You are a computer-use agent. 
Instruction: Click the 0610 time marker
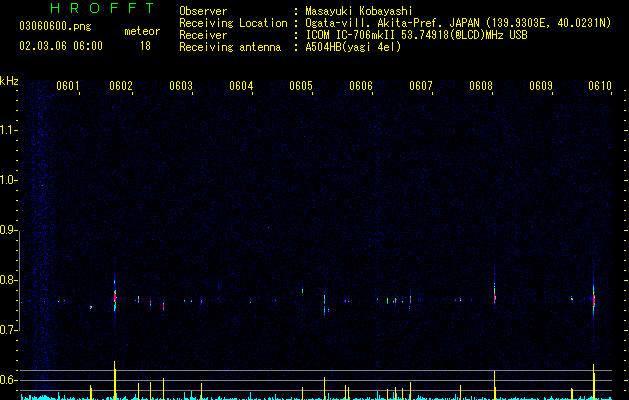[600, 86]
